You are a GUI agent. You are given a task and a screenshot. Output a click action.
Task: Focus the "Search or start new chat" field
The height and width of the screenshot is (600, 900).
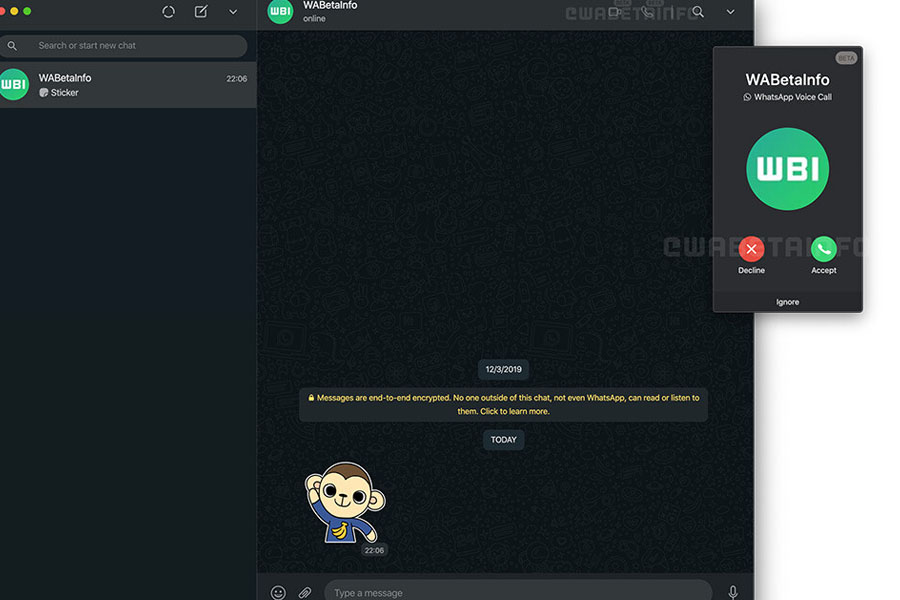tap(123, 46)
